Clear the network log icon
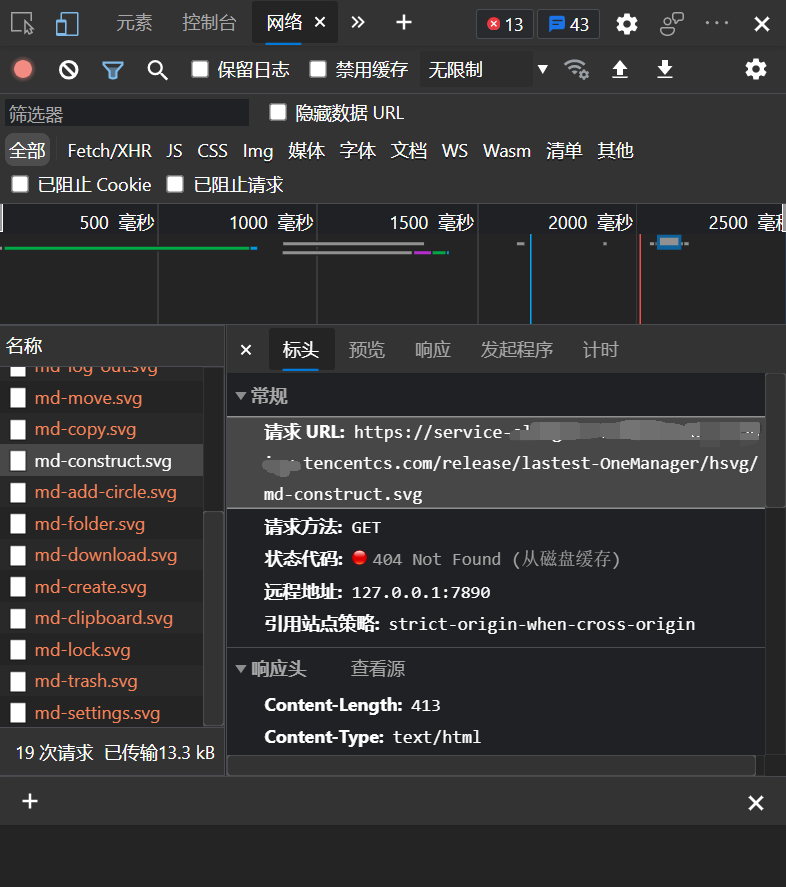 tap(68, 70)
